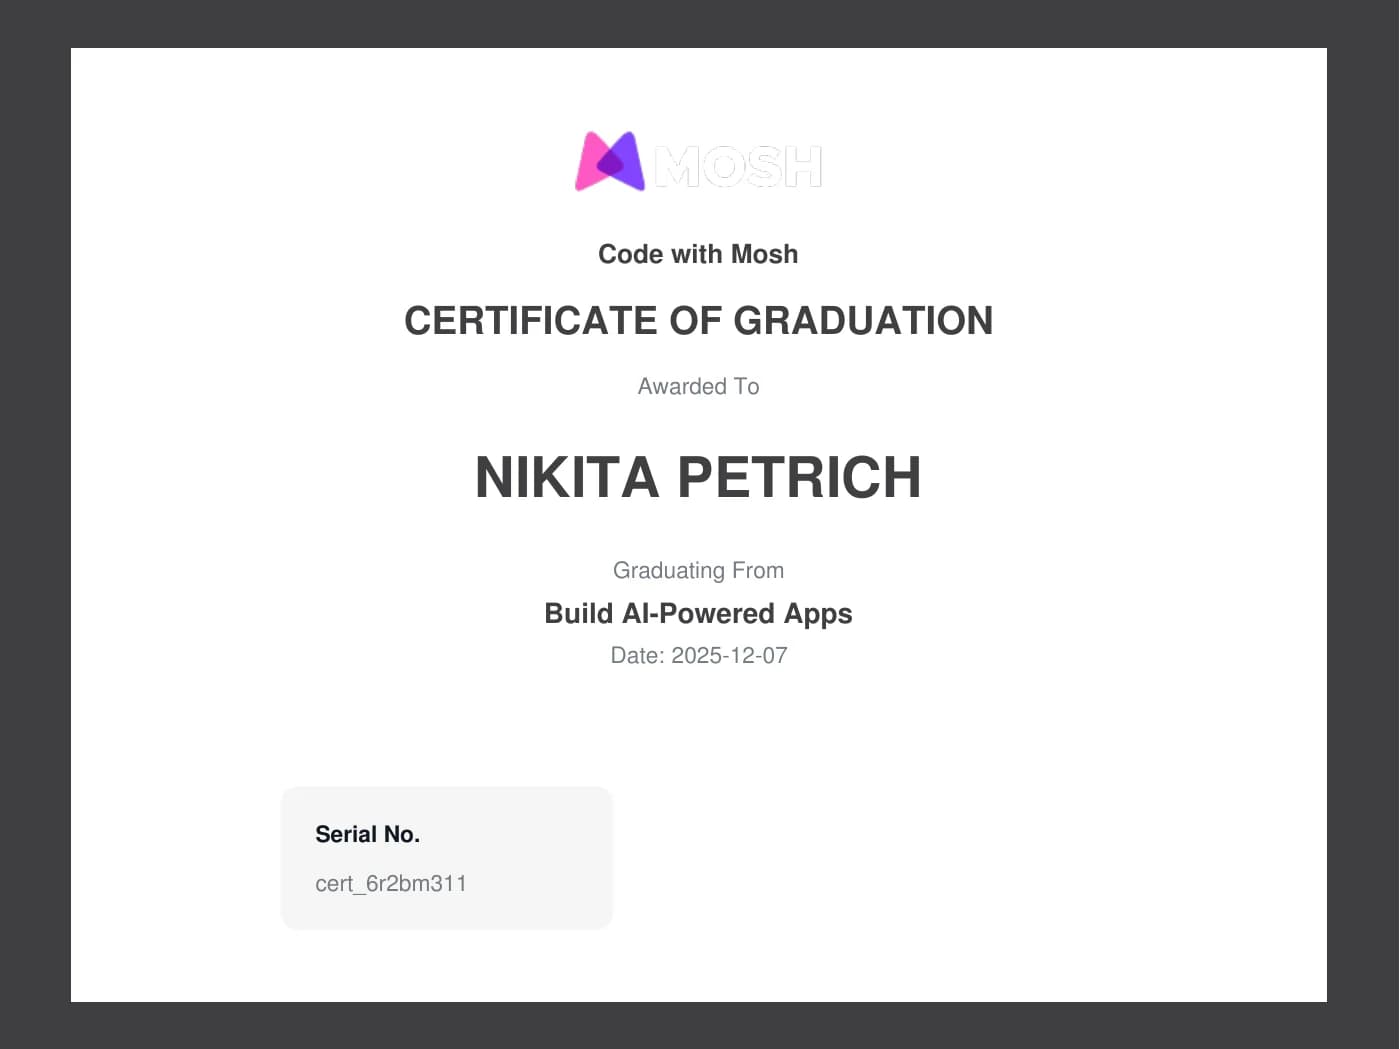Click the 'Graduating From' label

(x=698, y=570)
